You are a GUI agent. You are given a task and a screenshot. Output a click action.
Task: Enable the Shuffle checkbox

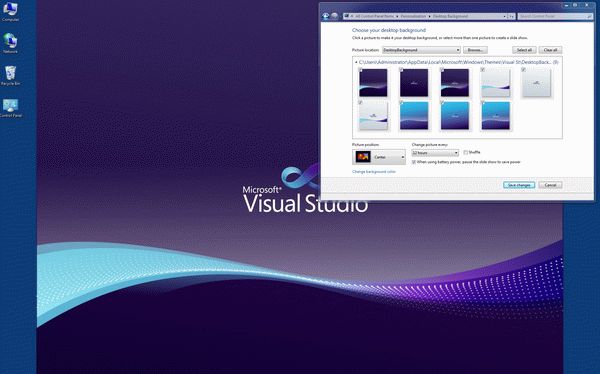[x=466, y=152]
